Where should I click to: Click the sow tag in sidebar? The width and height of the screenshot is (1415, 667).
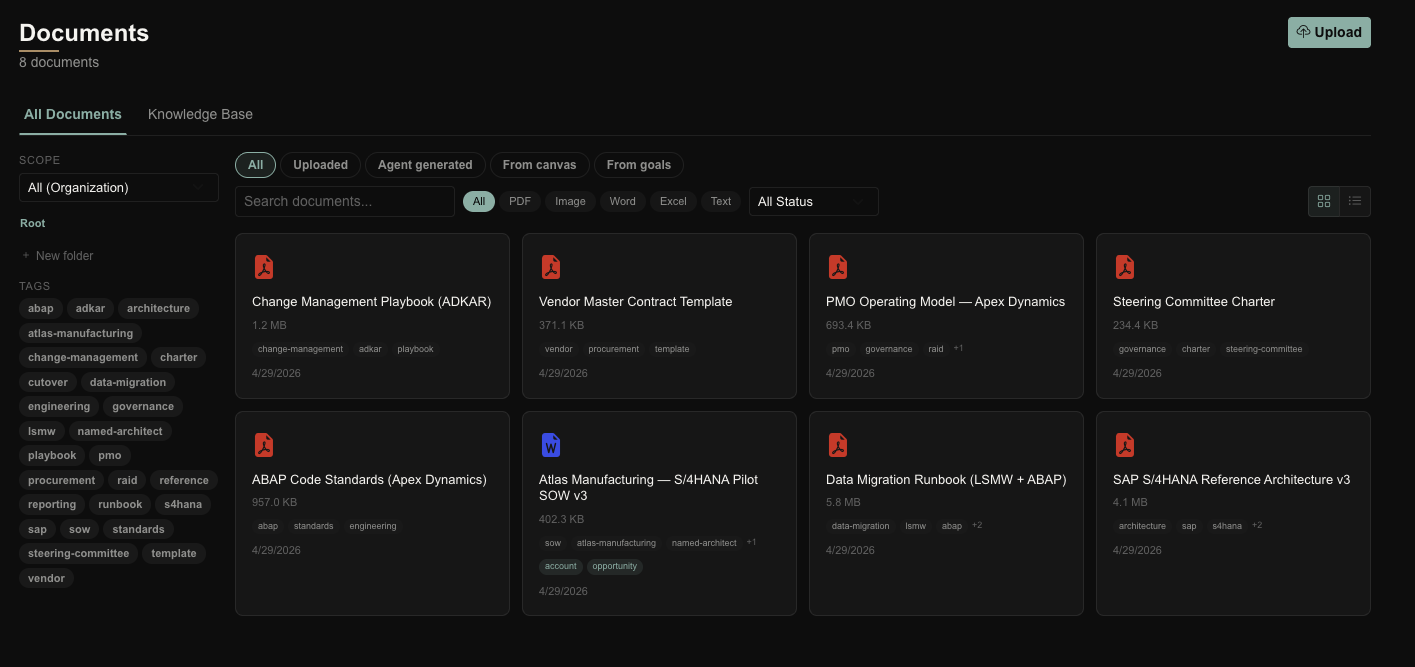[79, 529]
